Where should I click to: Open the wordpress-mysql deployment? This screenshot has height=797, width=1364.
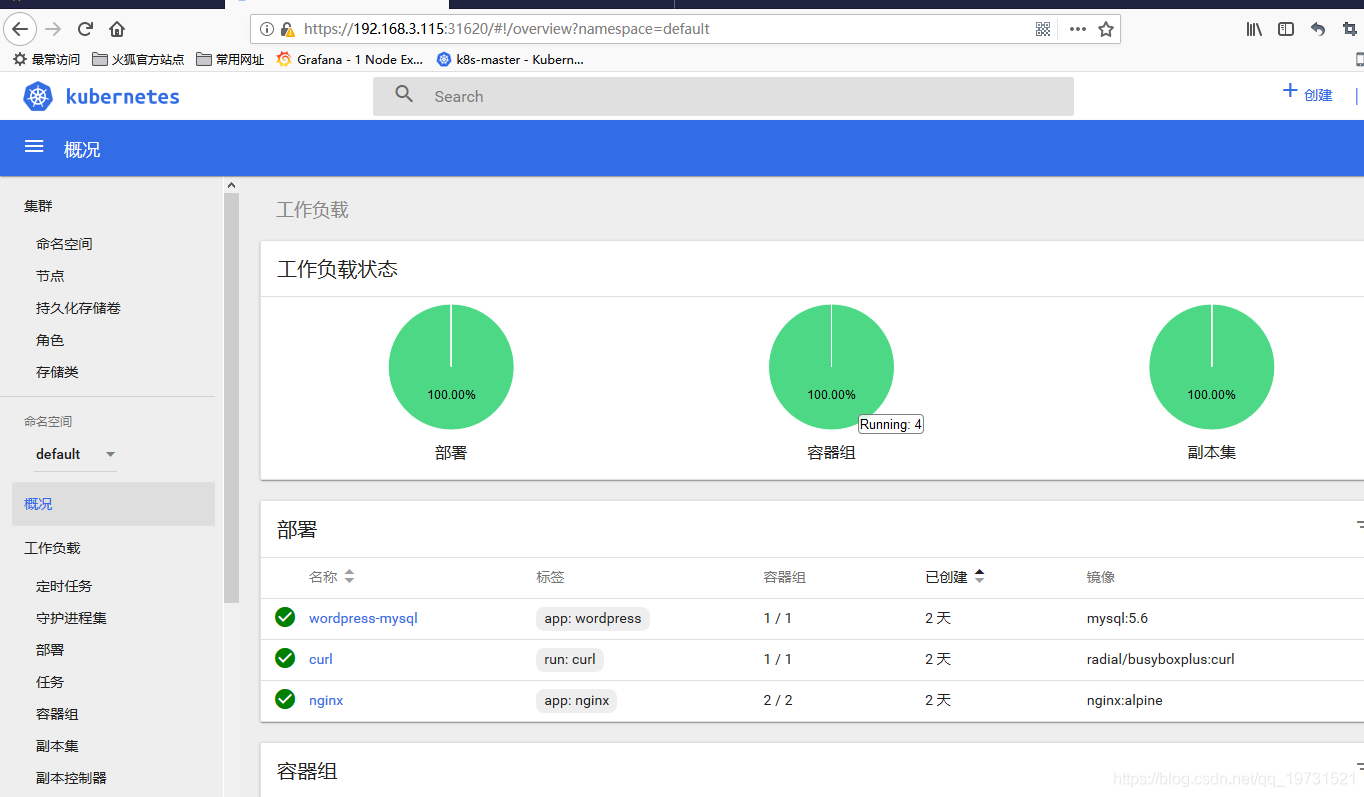[x=363, y=618]
